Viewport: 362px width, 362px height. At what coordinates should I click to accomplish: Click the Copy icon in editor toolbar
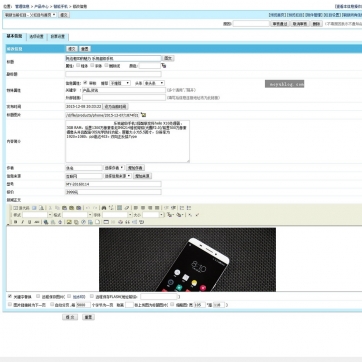click(57, 208)
